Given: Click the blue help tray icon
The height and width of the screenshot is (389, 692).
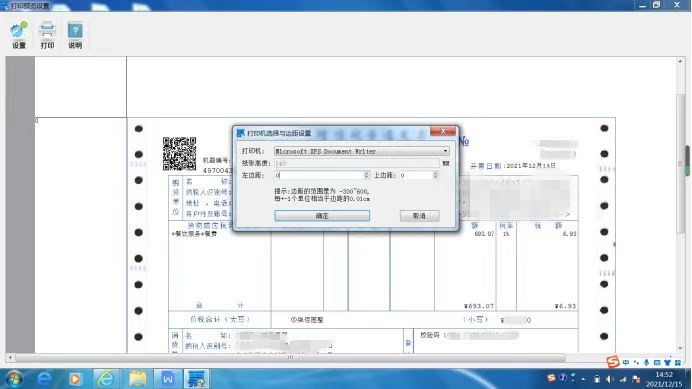Looking at the screenshot, I should tap(563, 378).
